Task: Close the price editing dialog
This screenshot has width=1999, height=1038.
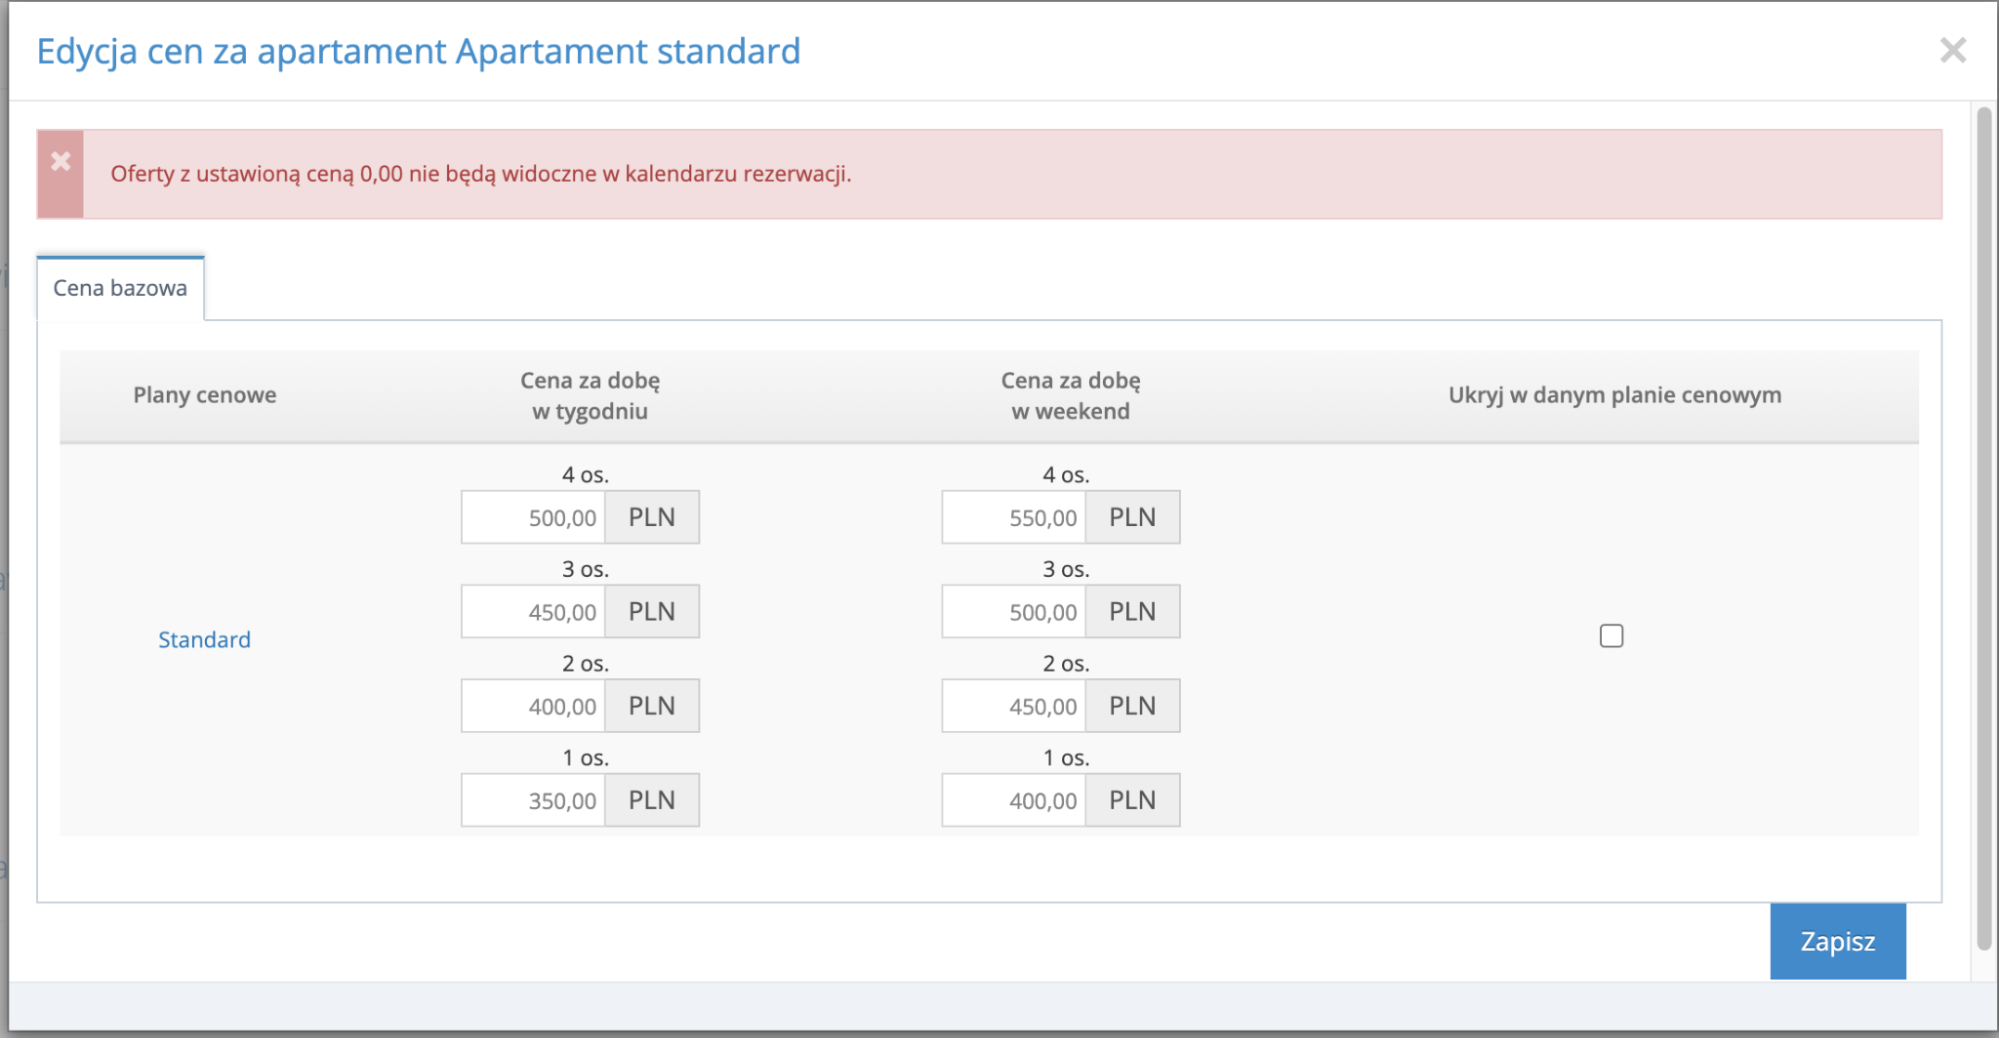Action: pos(1952,50)
